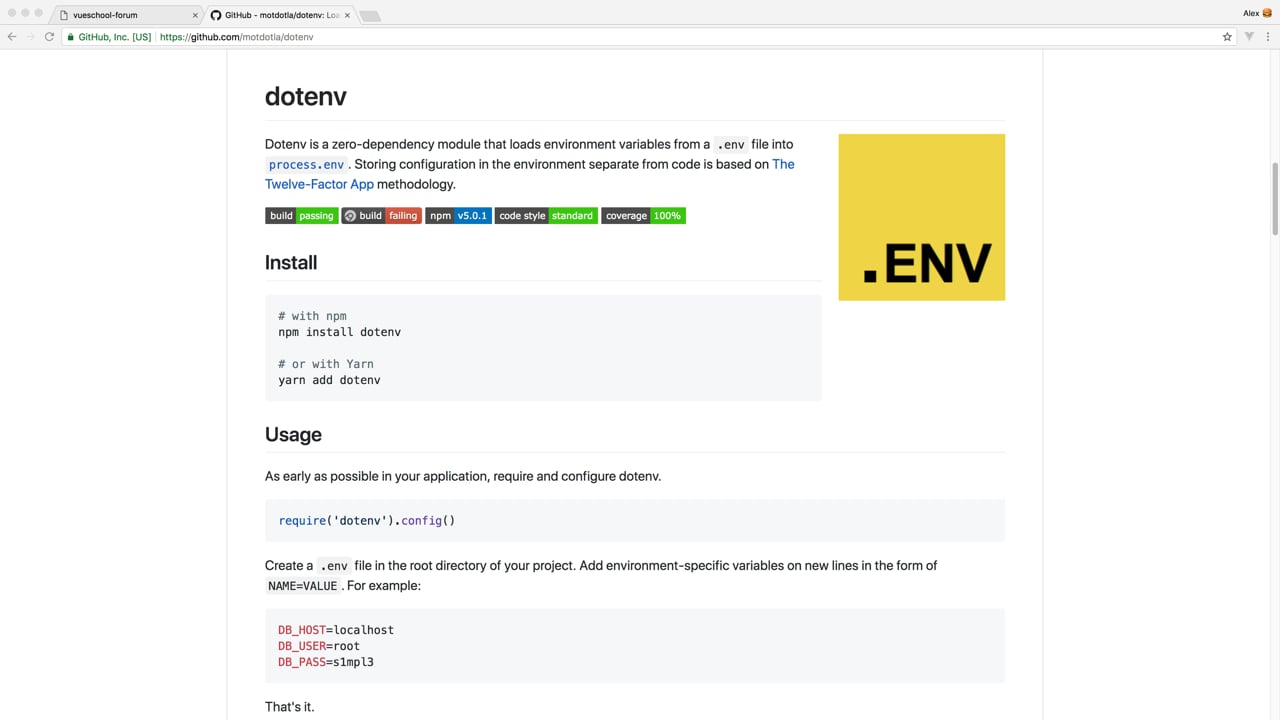Open a new browser tab
Image resolution: width=1280 pixels, height=720 pixels.
point(369,15)
